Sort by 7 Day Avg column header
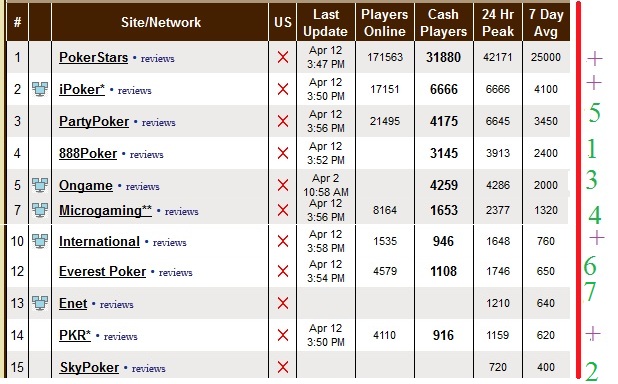Image resolution: width=618 pixels, height=384 pixels. (546, 22)
